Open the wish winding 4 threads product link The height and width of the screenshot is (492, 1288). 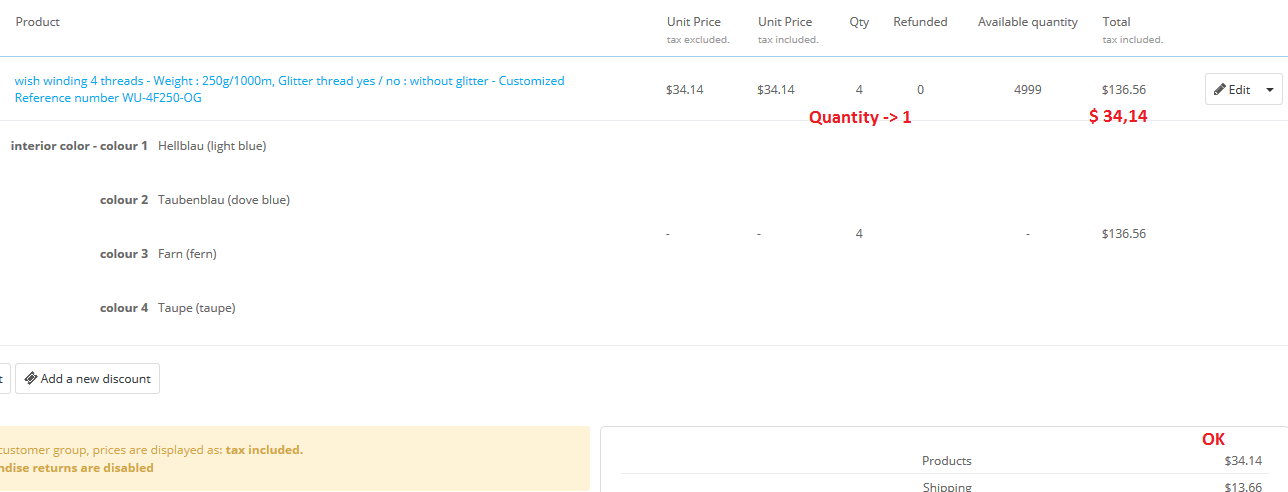[289, 81]
